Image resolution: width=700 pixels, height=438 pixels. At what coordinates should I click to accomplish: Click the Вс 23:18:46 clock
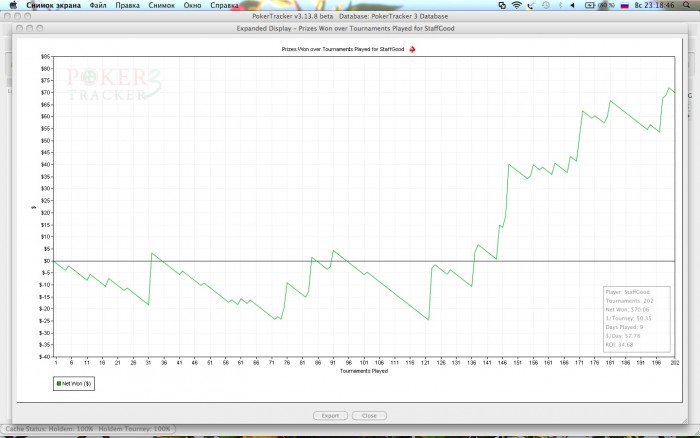coord(654,5)
